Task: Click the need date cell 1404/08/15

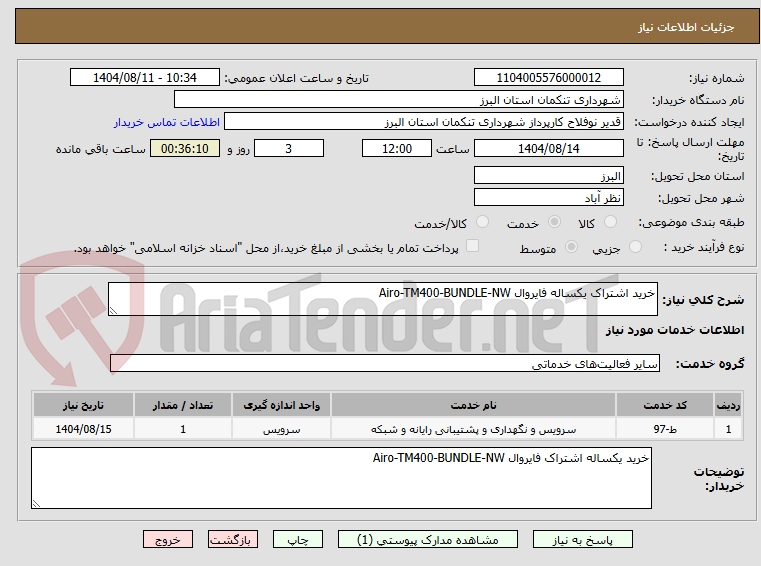Action: 83,429
